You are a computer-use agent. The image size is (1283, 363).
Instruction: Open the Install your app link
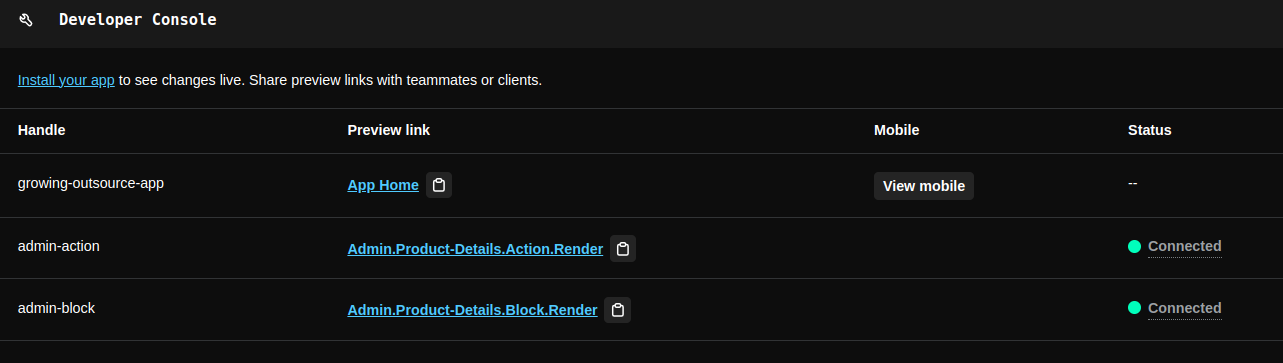click(x=66, y=80)
